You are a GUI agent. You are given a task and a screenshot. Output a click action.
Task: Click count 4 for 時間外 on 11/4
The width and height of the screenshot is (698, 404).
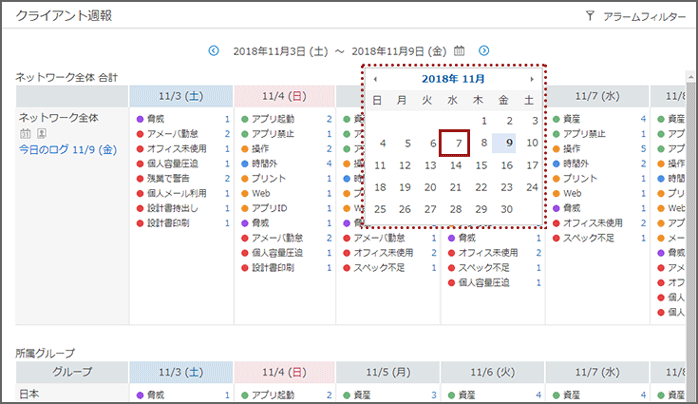point(329,164)
